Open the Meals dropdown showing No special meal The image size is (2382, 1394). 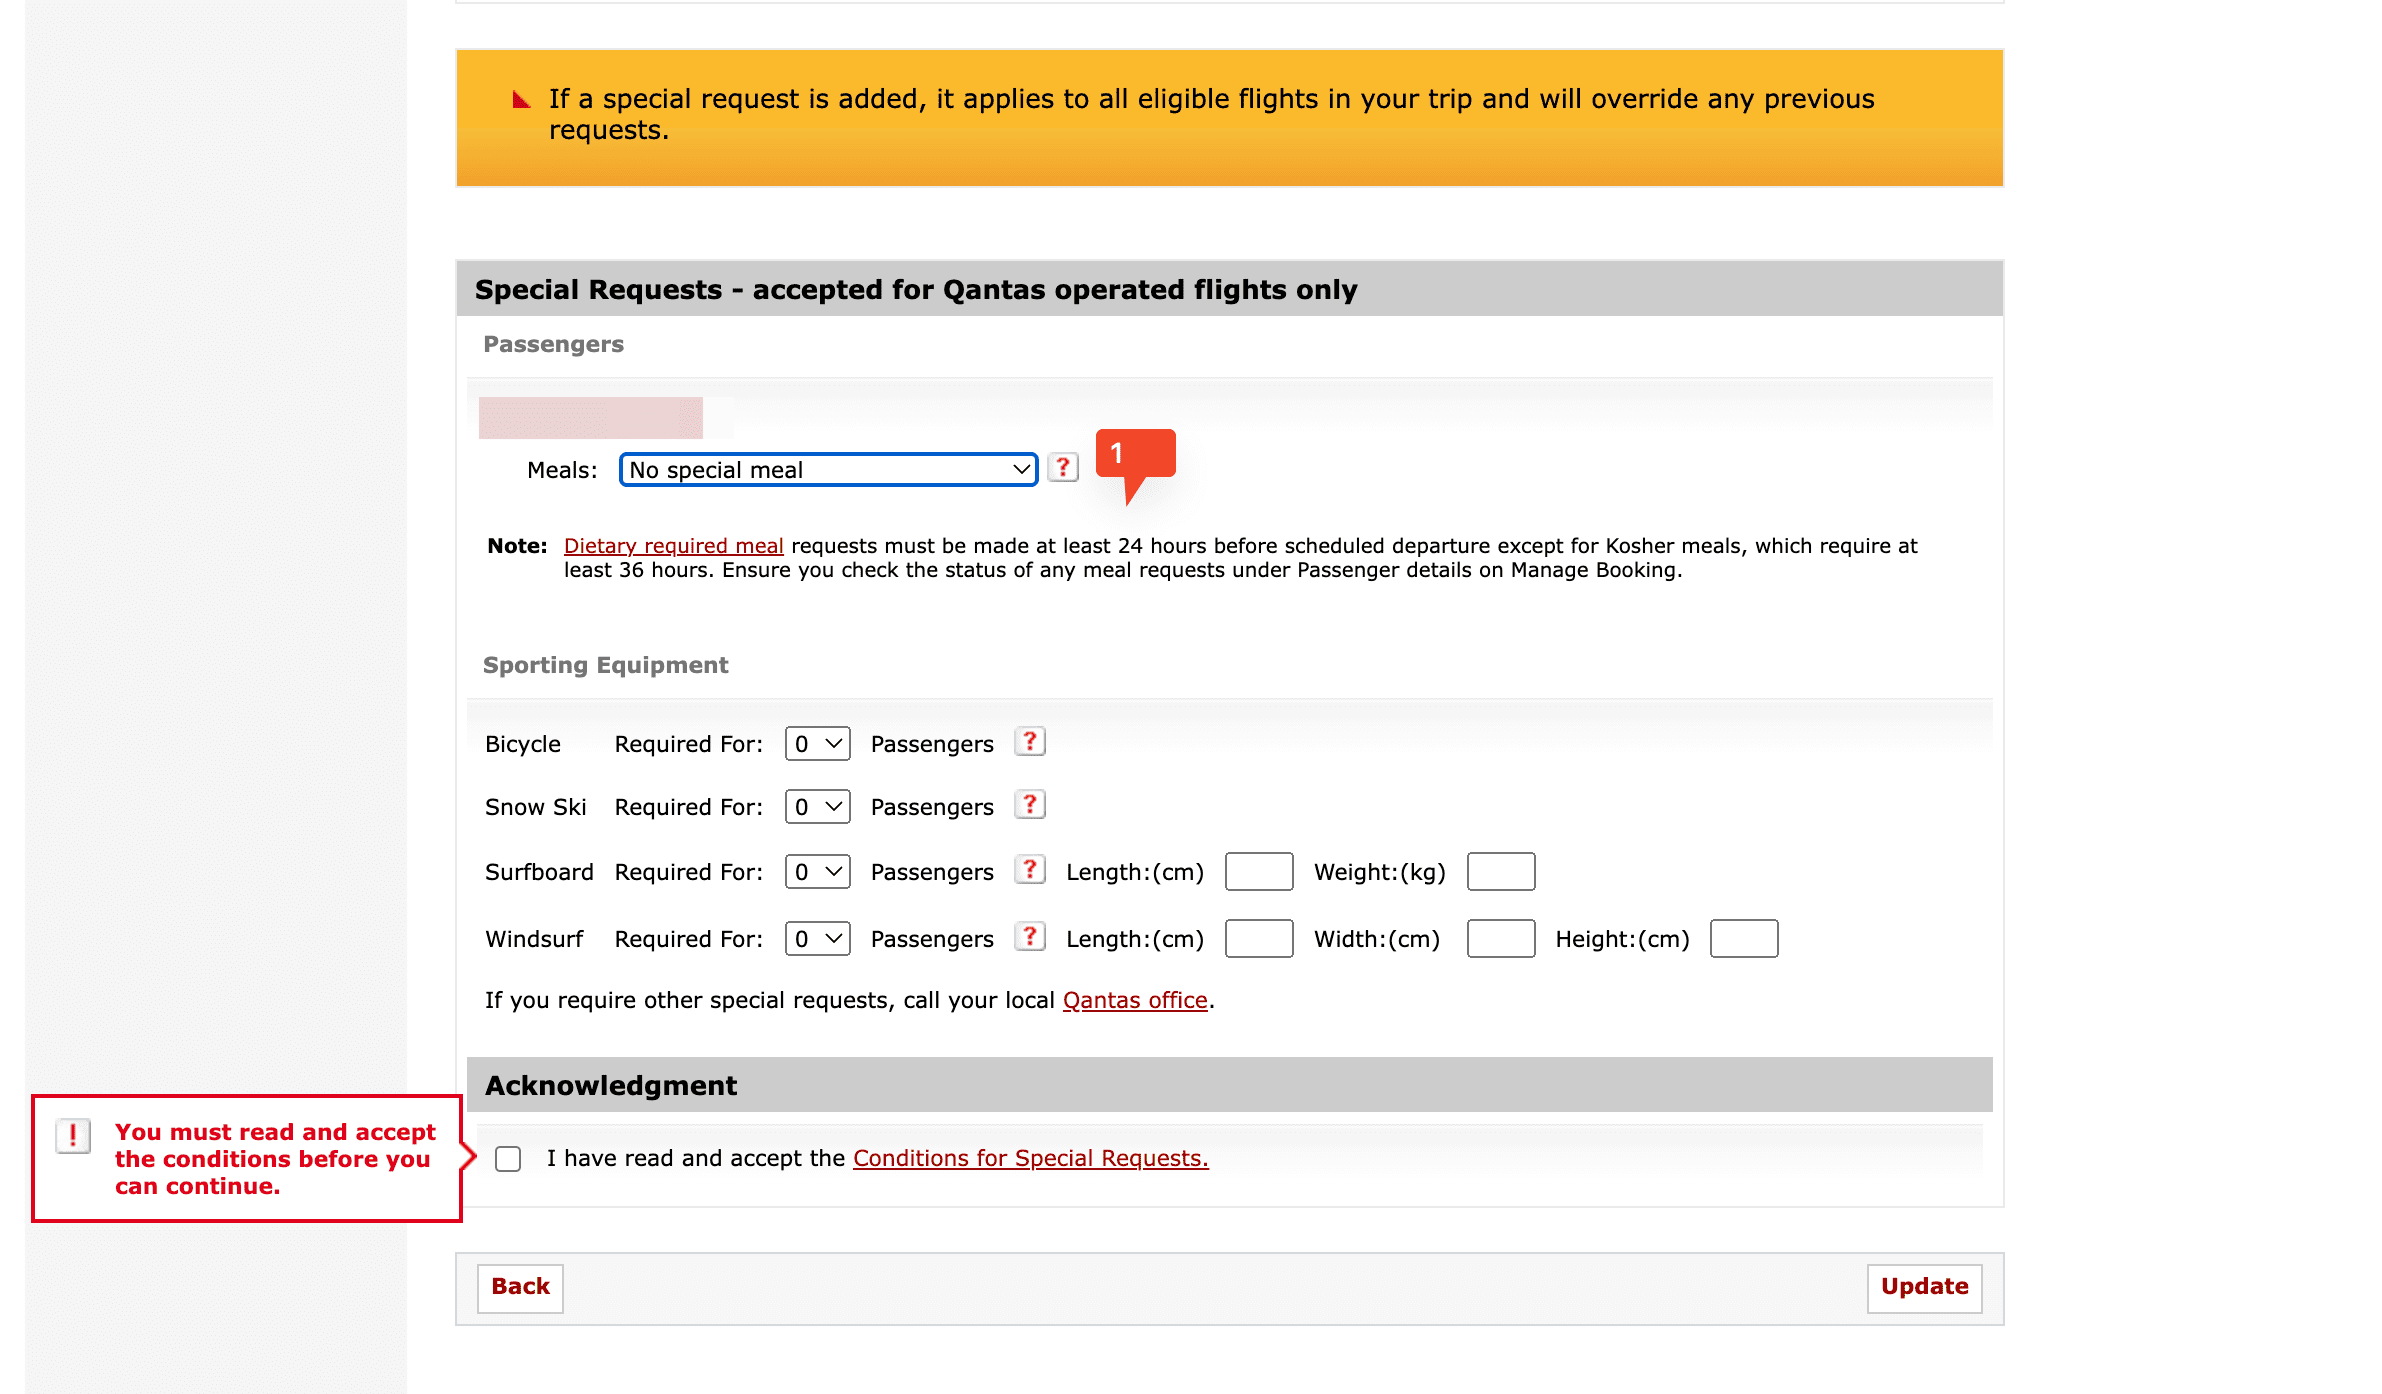click(x=828, y=470)
